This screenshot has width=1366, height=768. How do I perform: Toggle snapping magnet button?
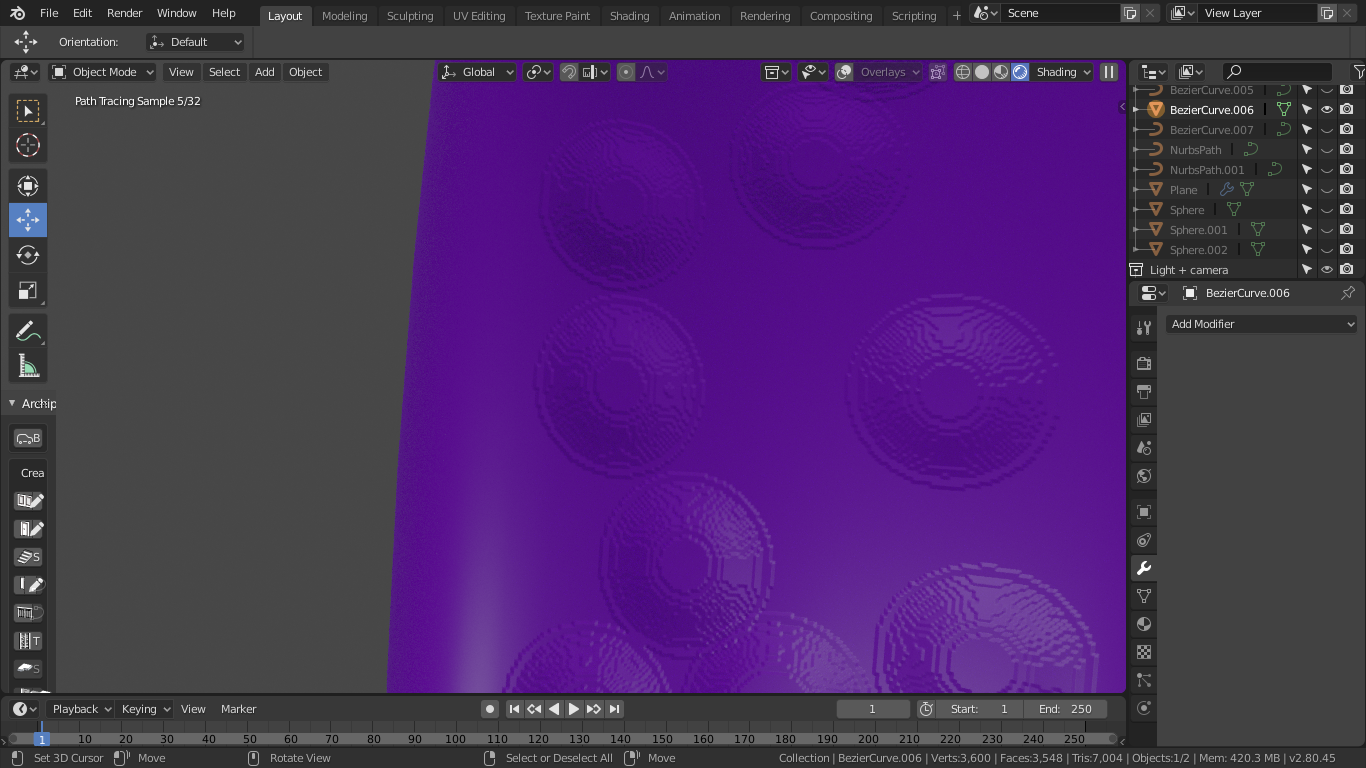[569, 72]
